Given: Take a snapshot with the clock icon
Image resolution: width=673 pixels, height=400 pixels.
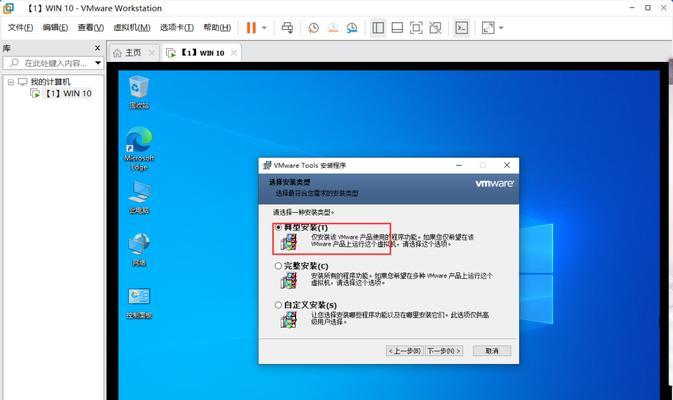Looking at the screenshot, I should (x=313, y=28).
